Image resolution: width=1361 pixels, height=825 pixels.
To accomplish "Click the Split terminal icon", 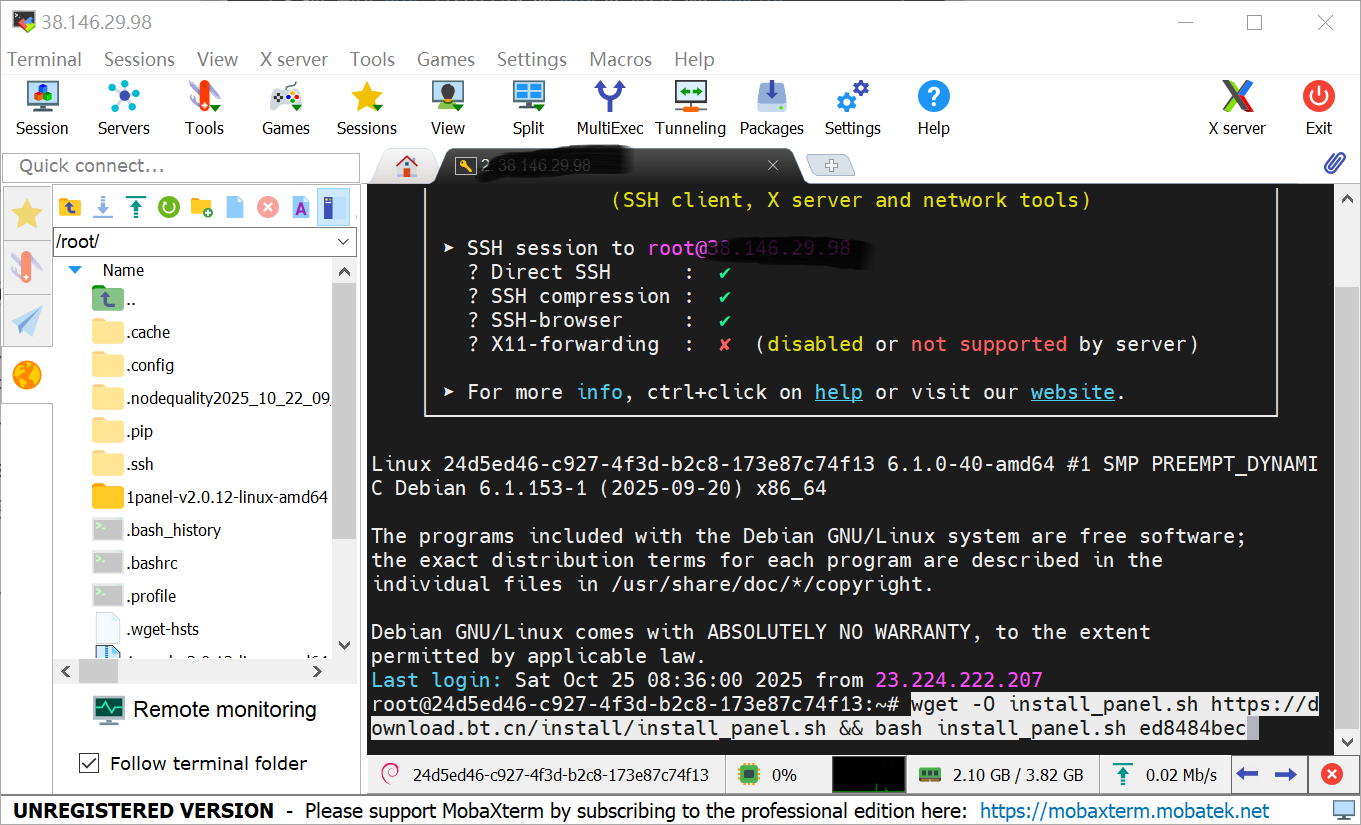I will 528,108.
